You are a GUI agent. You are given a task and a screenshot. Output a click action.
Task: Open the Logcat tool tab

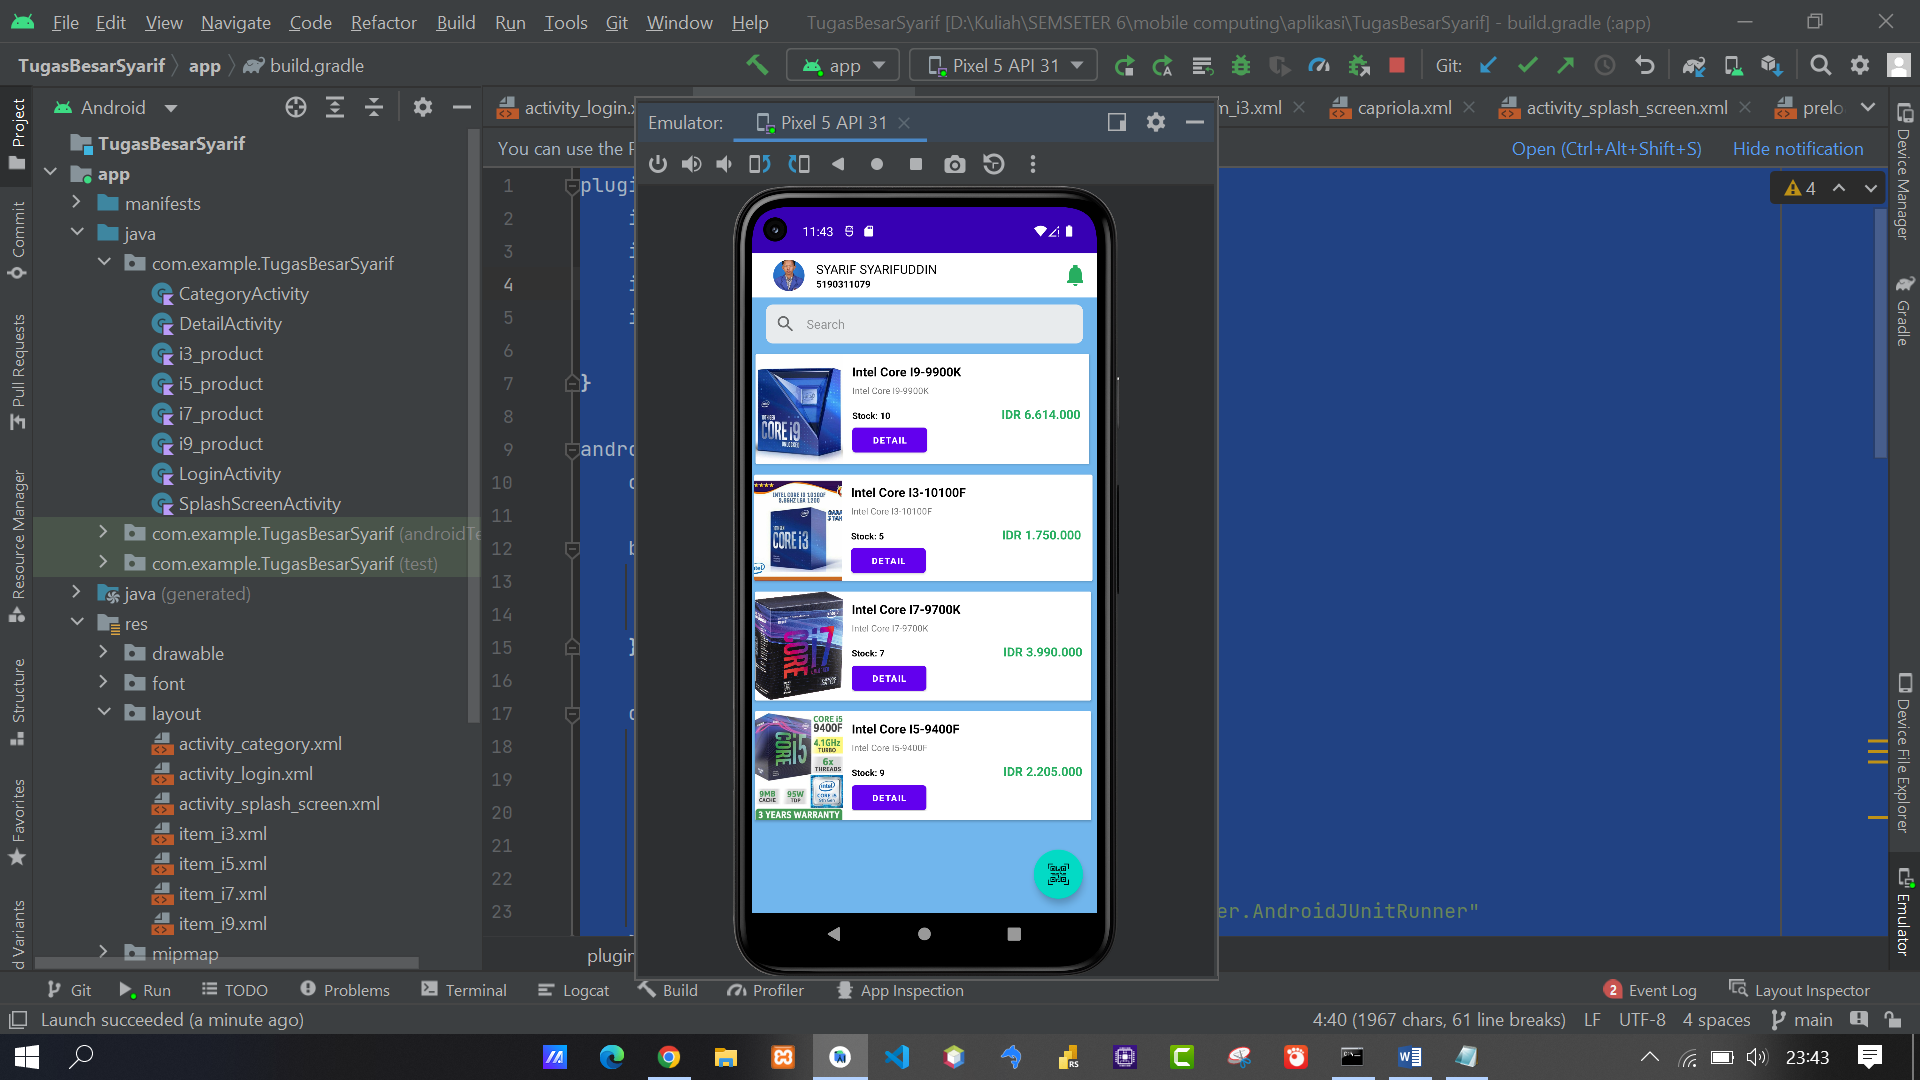point(573,990)
